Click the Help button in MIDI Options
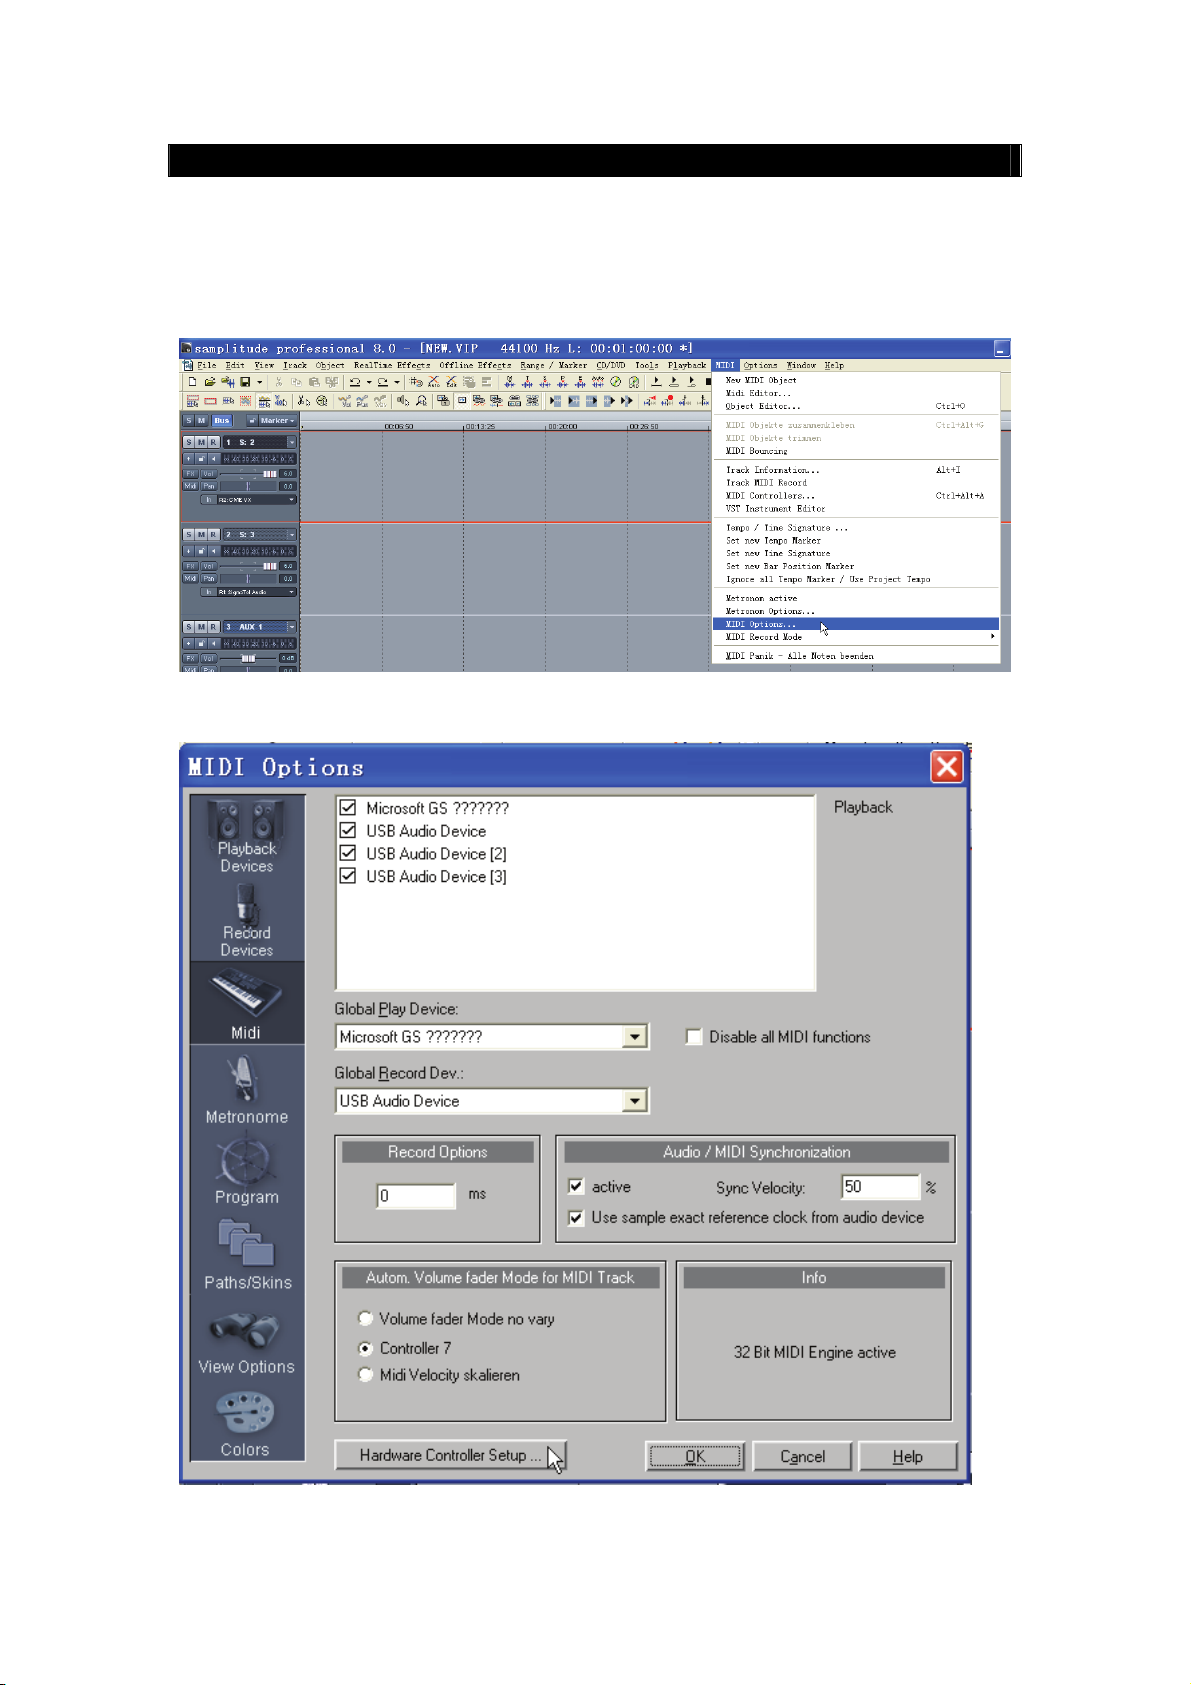Viewport: 1191px width, 1685px height. click(908, 1456)
